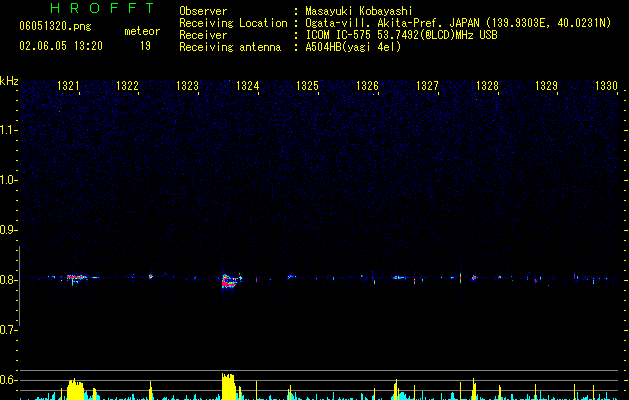Click the 1328 time marker
Image resolution: width=629 pixels, height=400 pixels.
click(487, 86)
